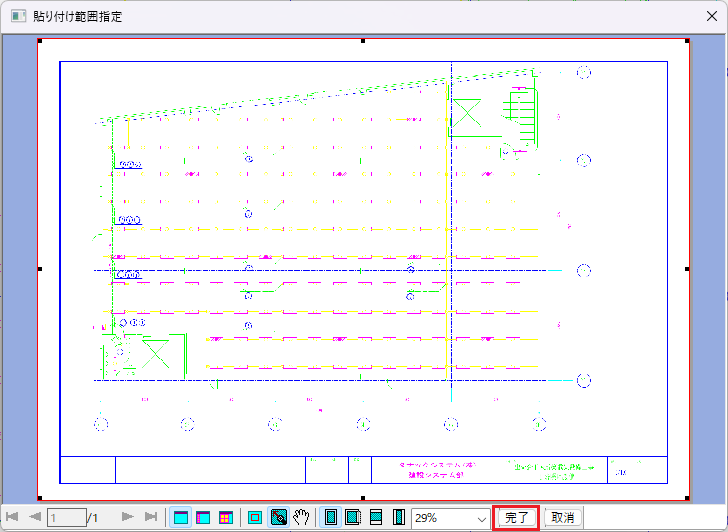The width and height of the screenshot is (728, 532).
Task: Click the right-middle selection handle
Action: coord(687,269)
